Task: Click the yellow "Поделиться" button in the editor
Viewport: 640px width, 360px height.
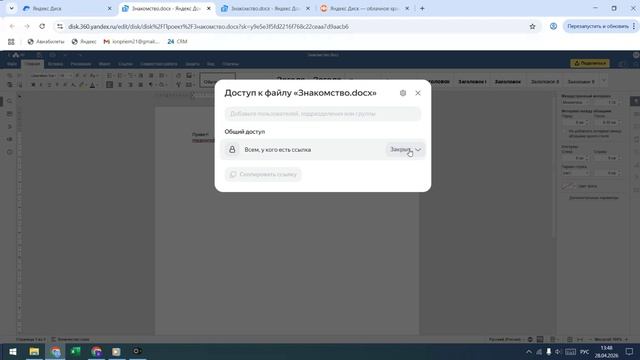Action: pos(590,63)
